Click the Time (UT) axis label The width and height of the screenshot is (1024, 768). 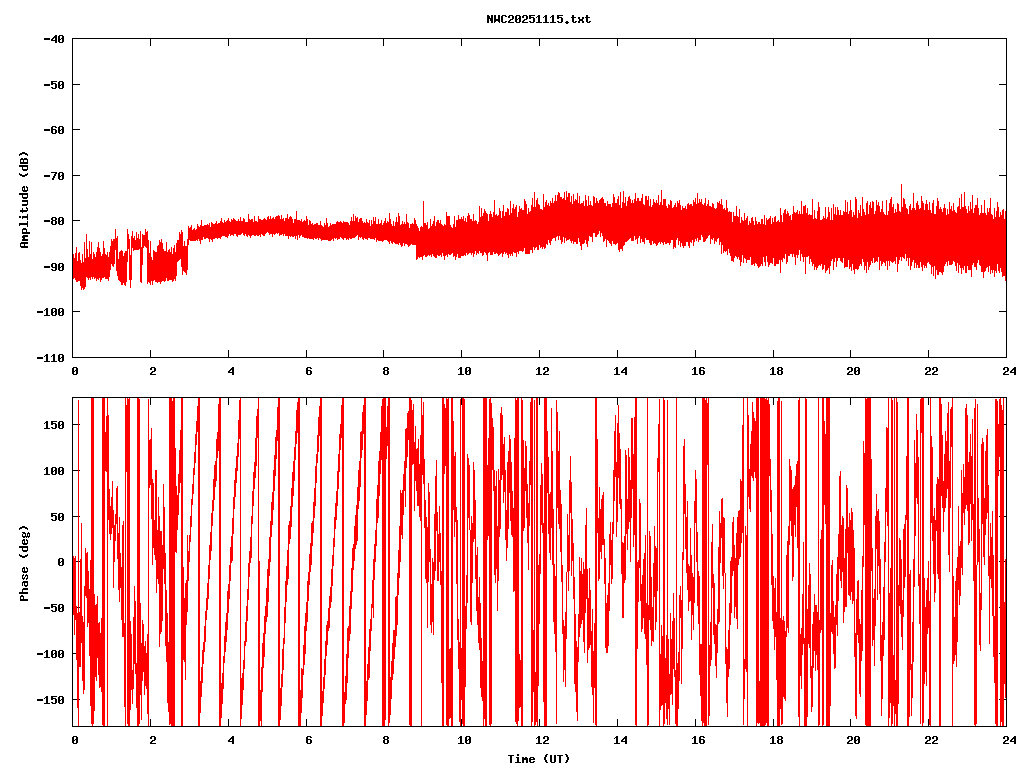[538, 759]
